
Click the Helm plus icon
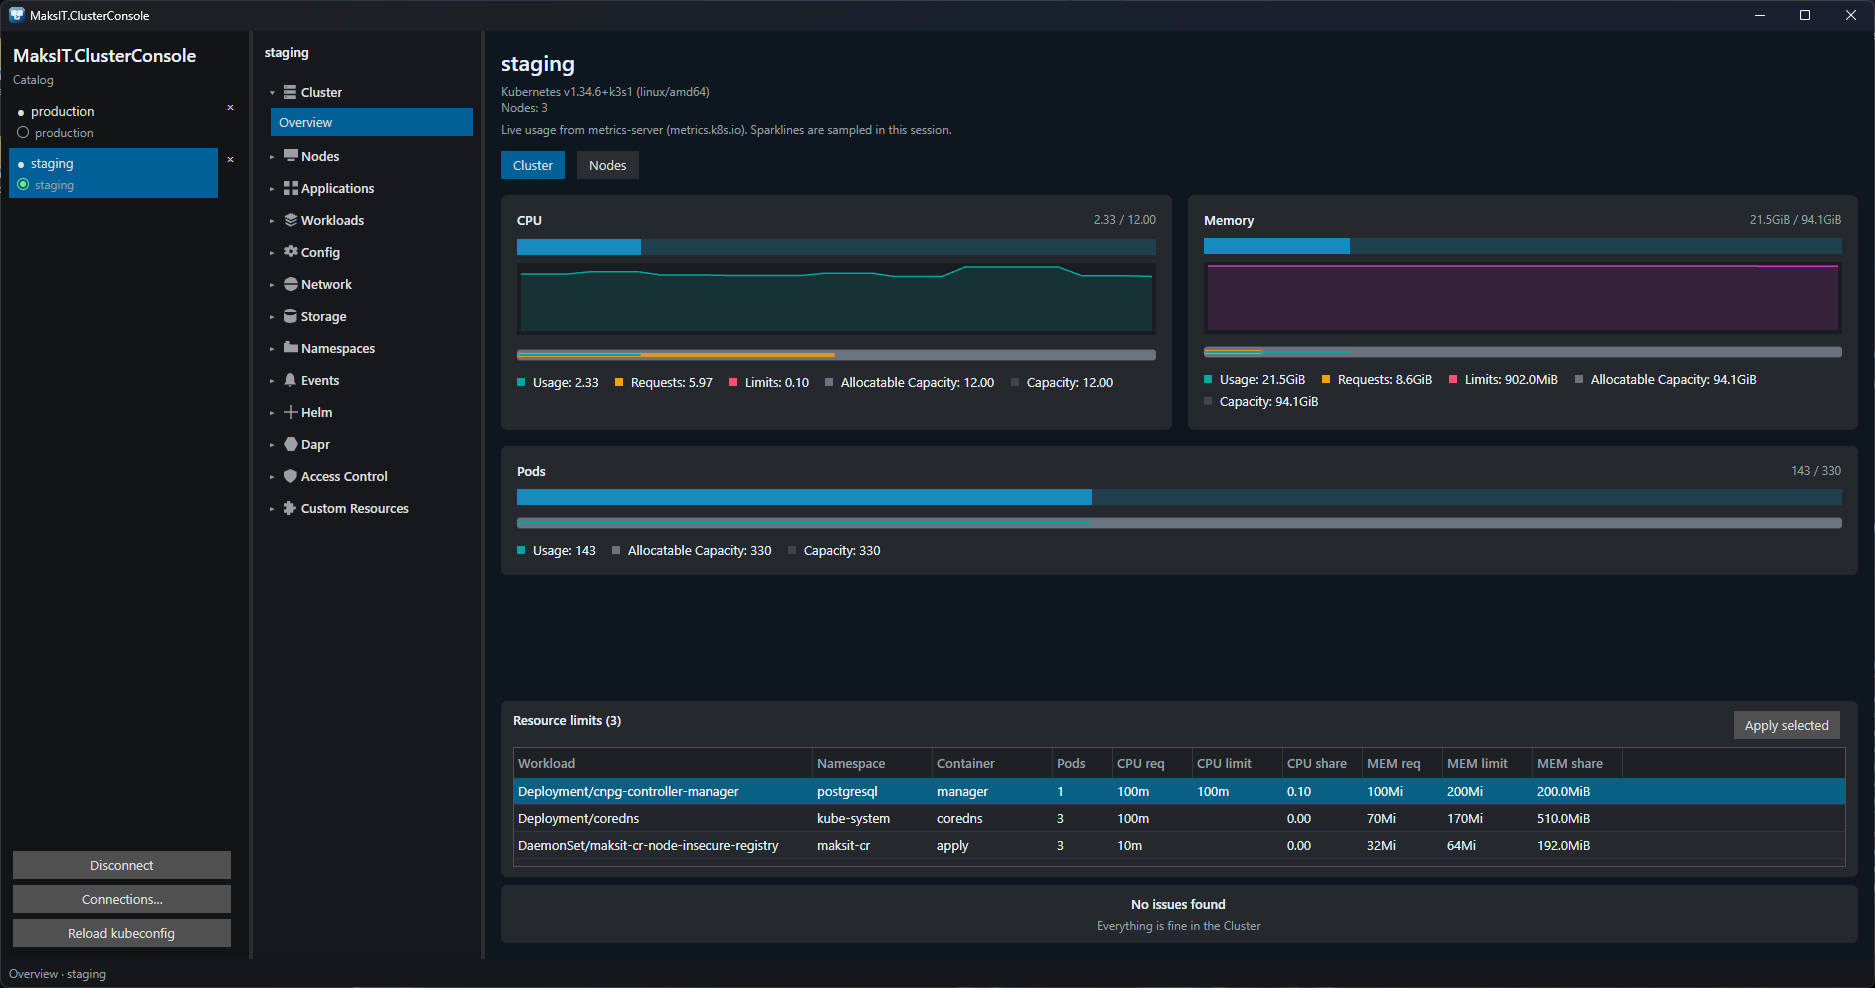290,412
